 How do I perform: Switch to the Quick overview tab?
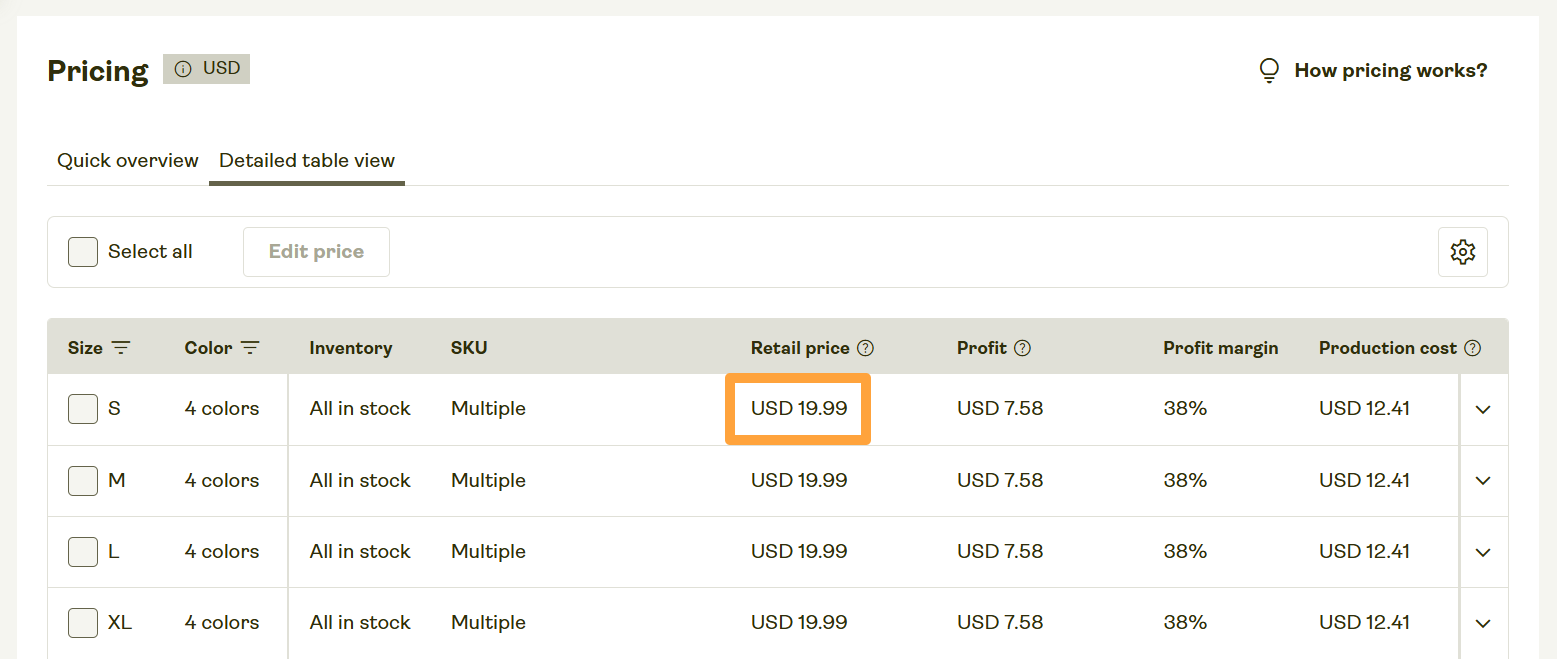127,160
